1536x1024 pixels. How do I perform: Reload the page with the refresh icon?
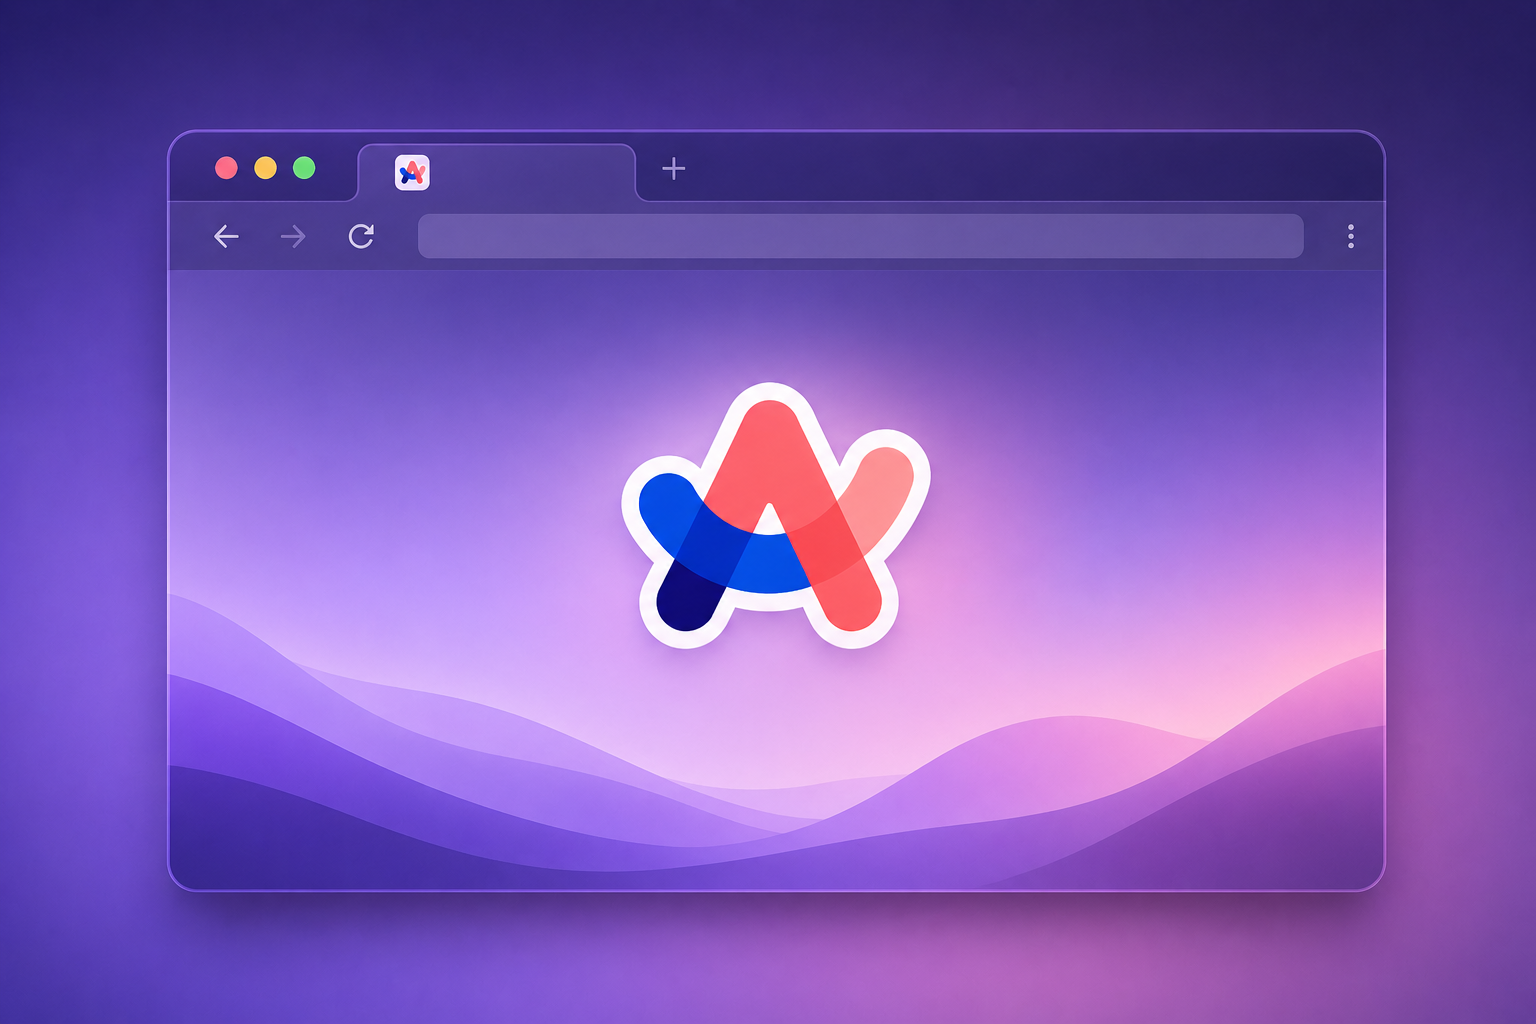click(361, 236)
